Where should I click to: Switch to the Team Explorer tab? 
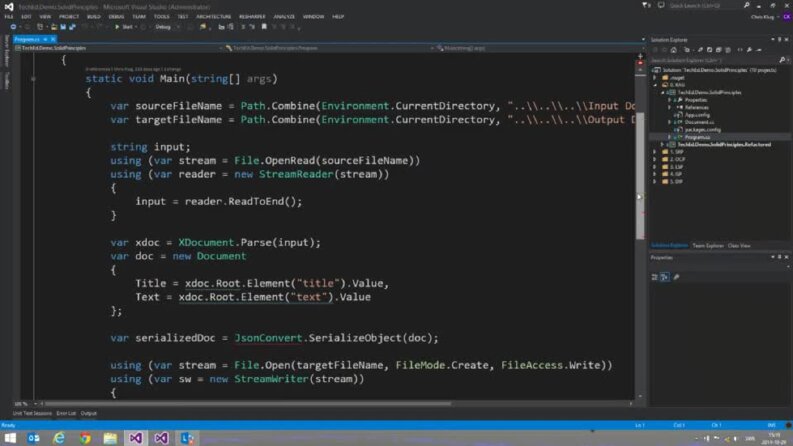coord(708,246)
